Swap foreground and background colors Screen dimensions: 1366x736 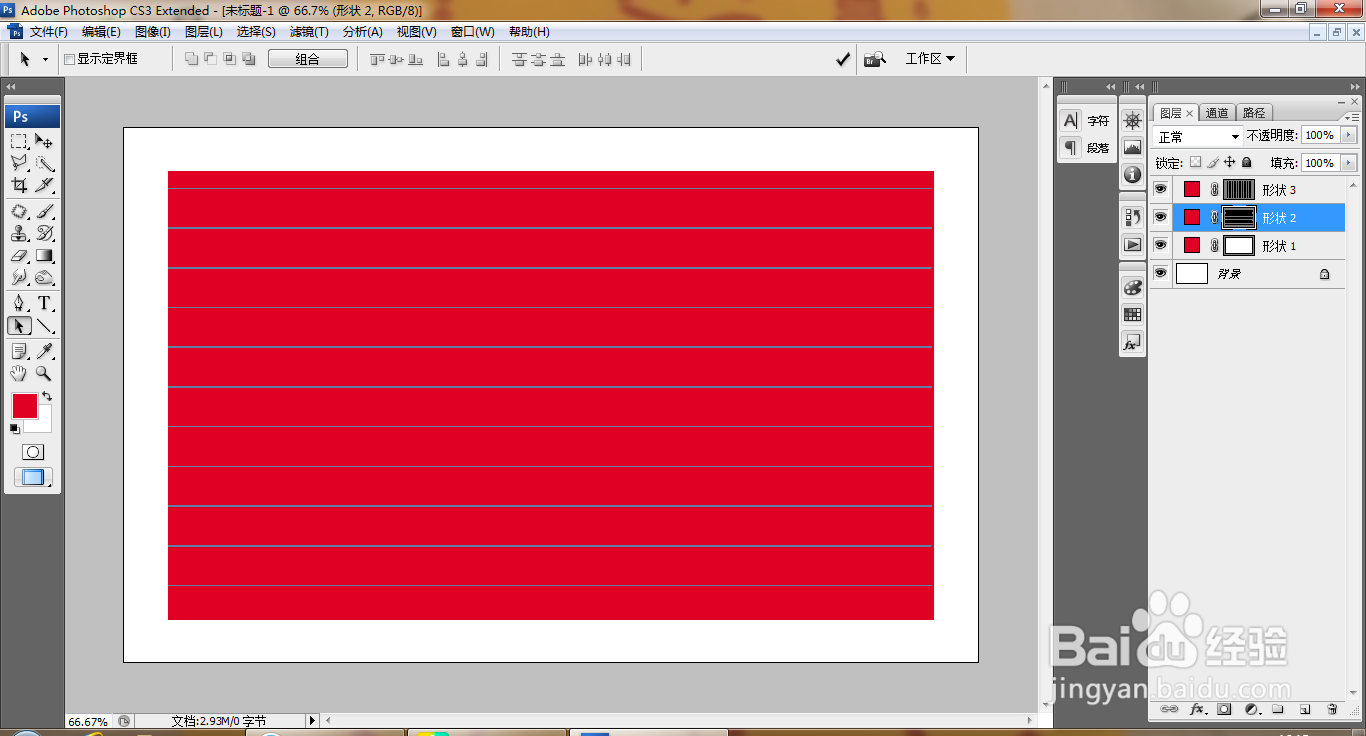coord(46,397)
